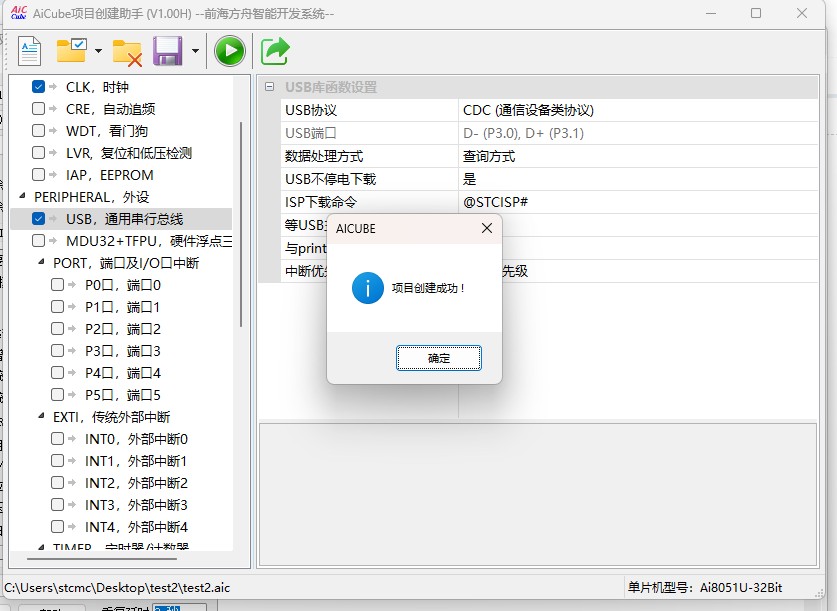Collapse the USB库函数设置 property group

(x=270, y=86)
